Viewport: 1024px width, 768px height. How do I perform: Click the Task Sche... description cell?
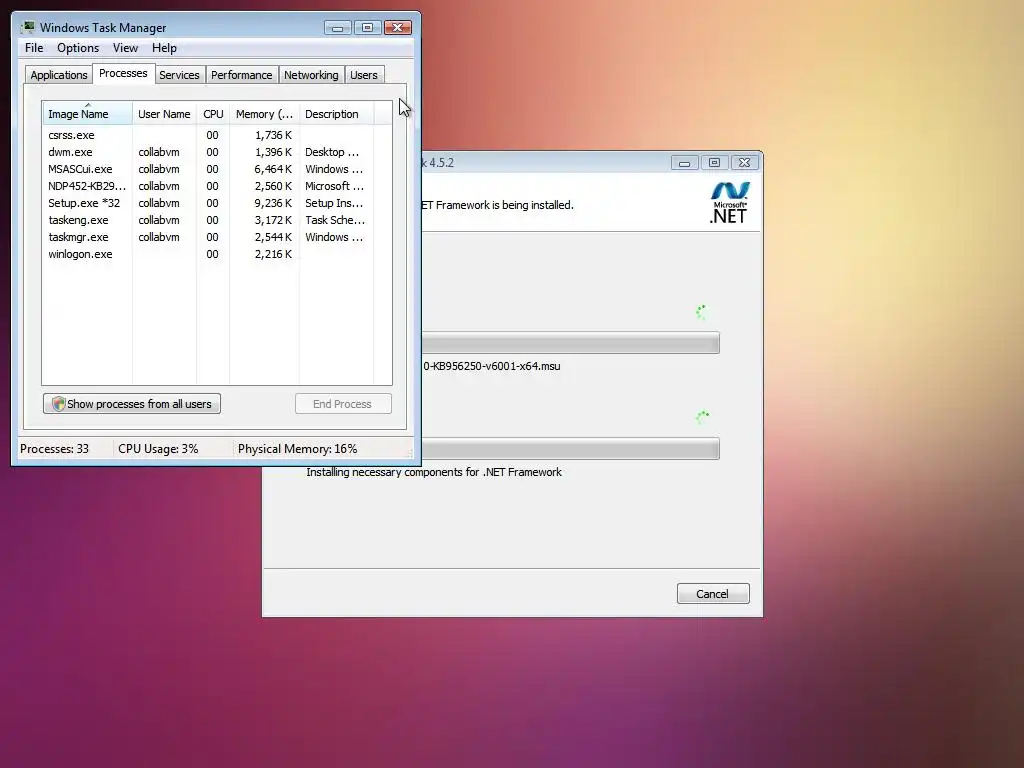tap(335, 220)
